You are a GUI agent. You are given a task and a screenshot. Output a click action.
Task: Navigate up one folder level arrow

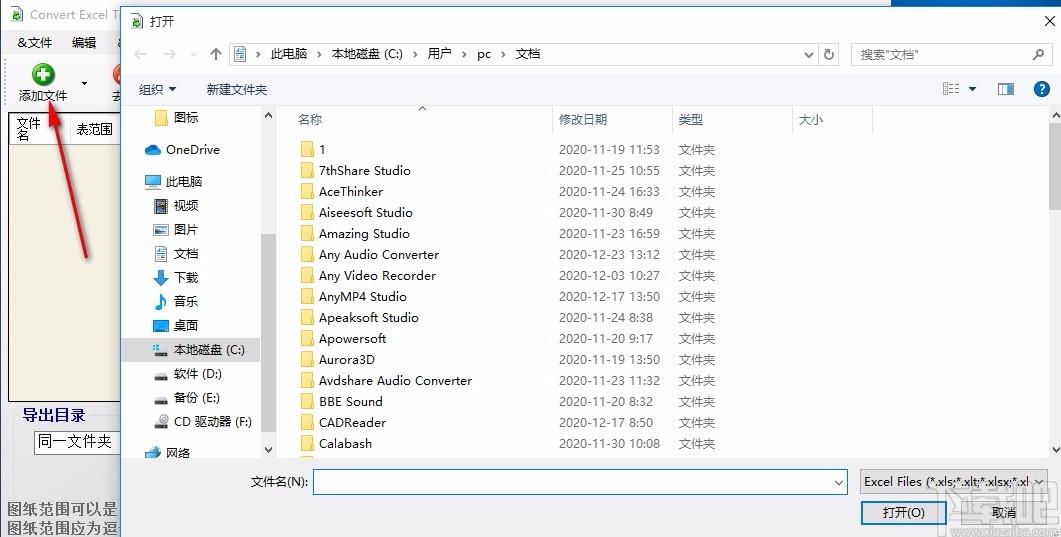point(216,54)
